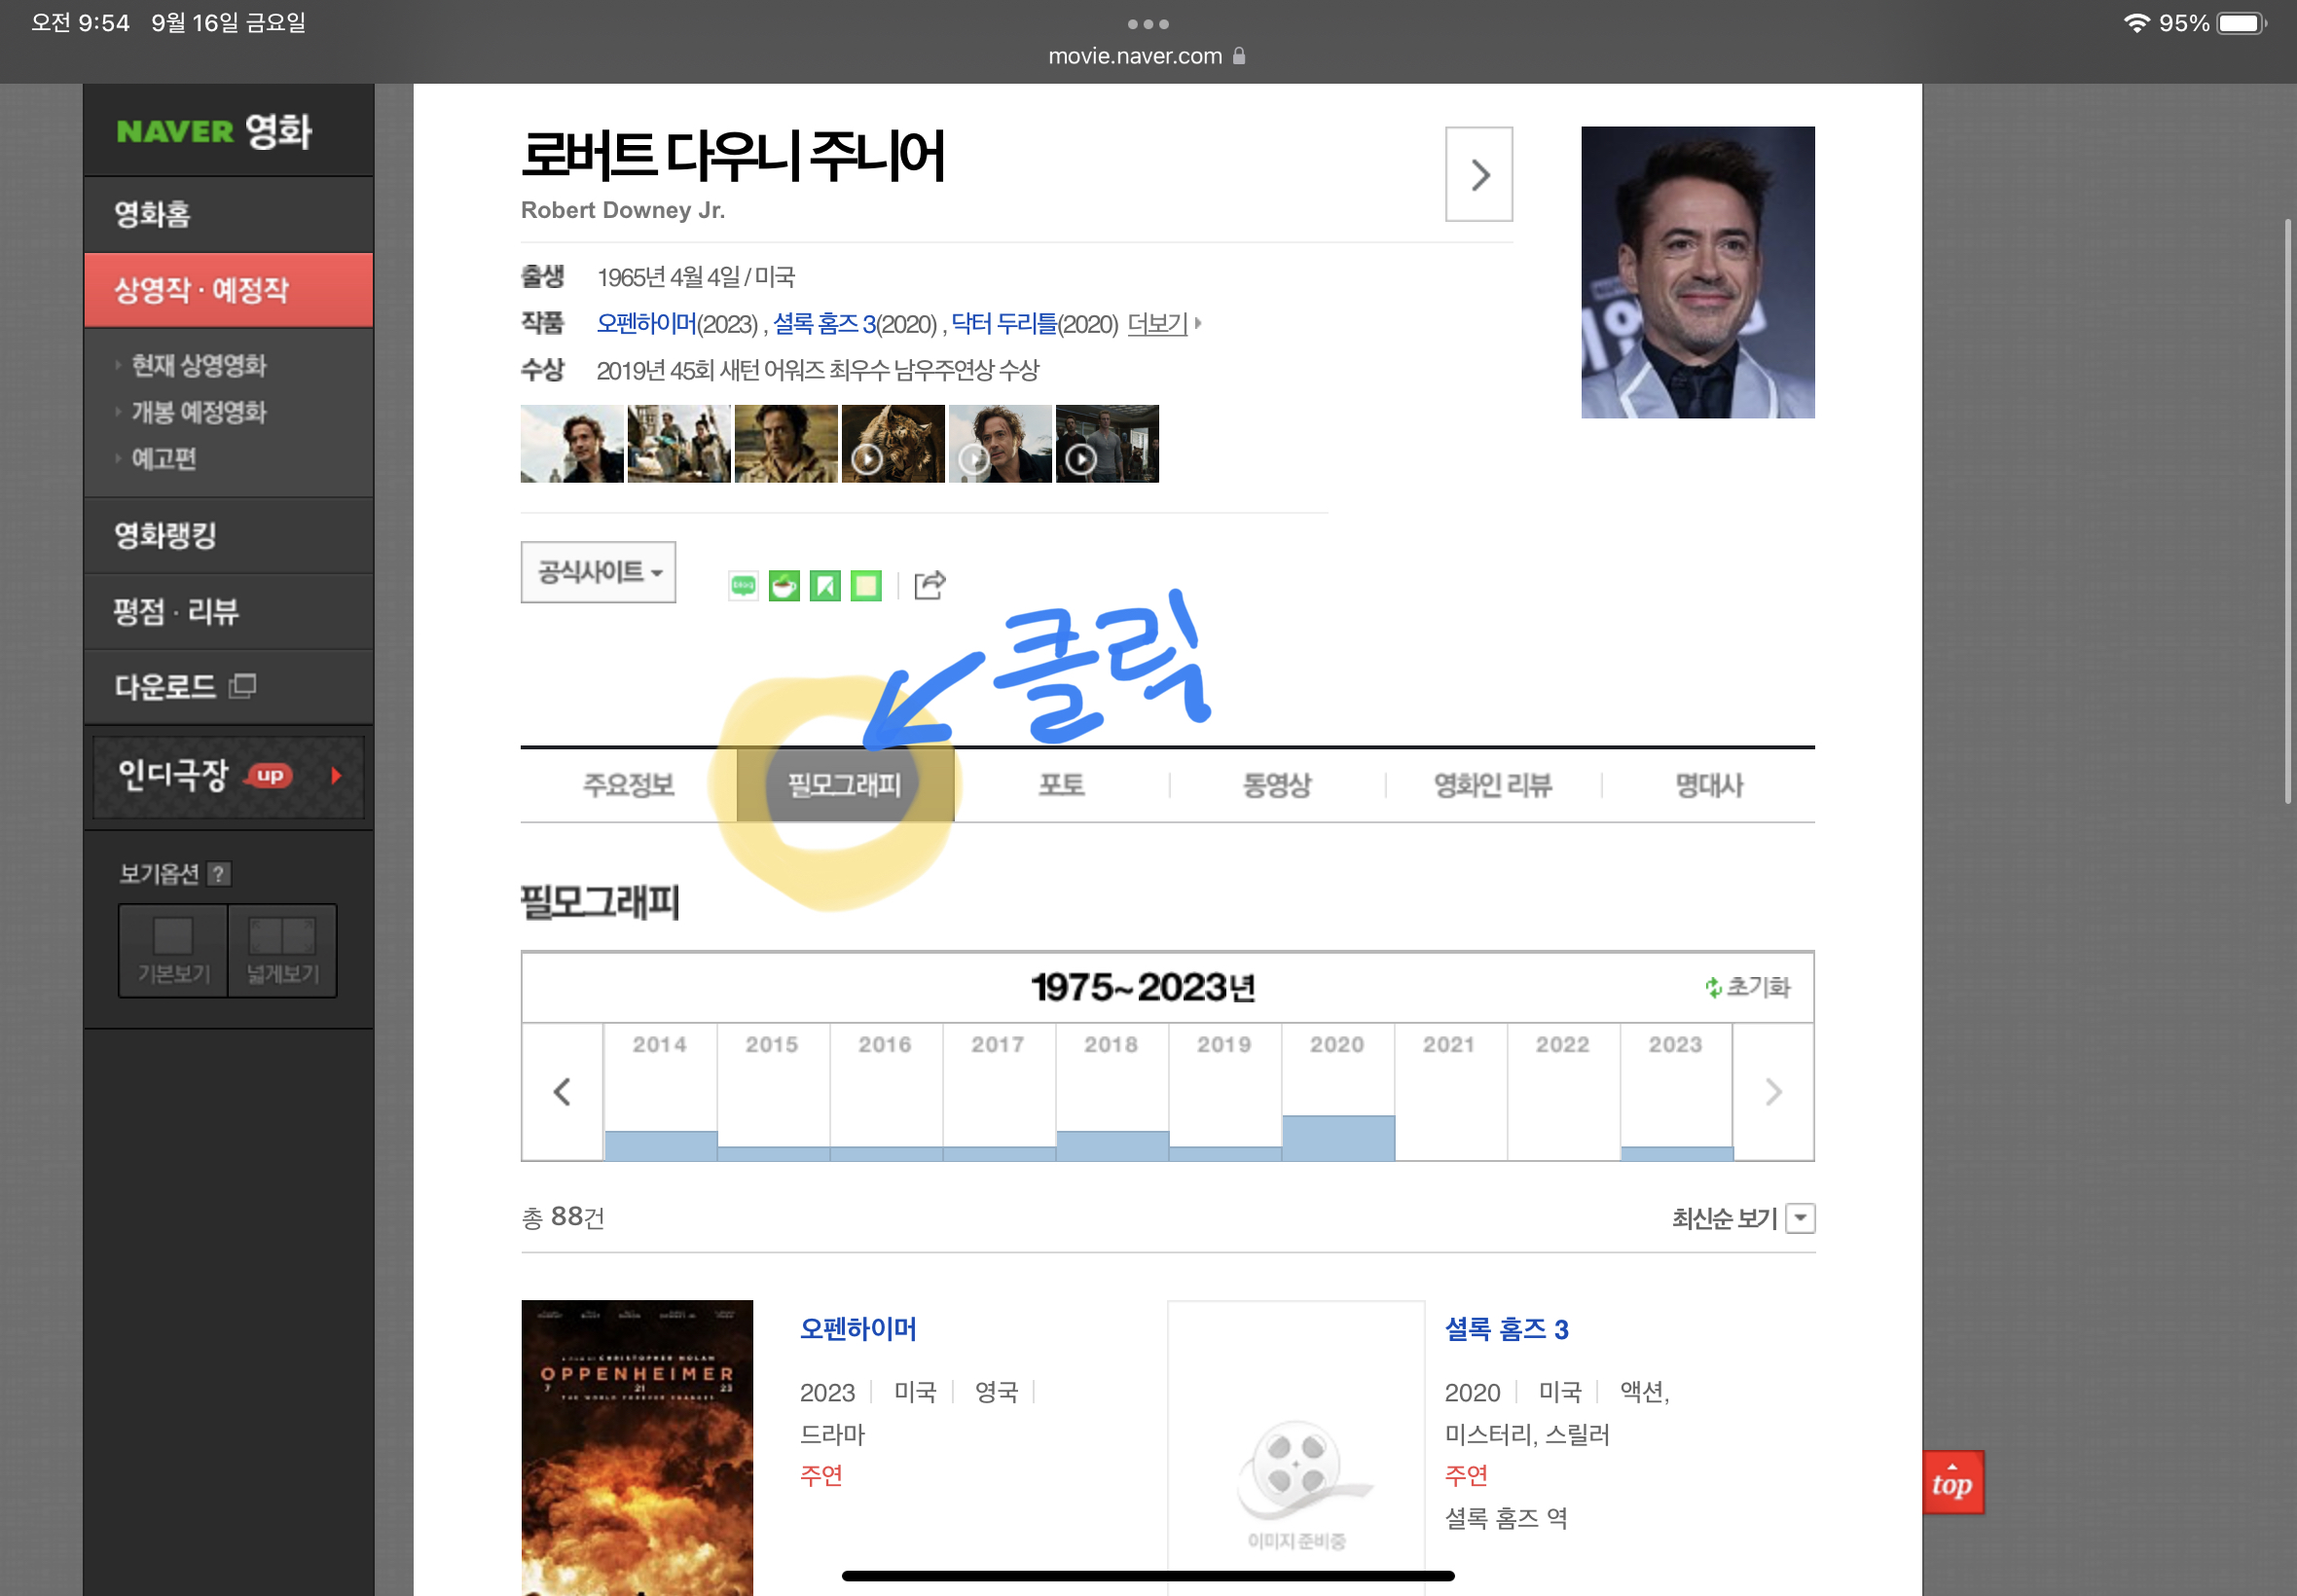Open 공식사이트 dropdown
Viewport: 2297px width, 1596px height.
point(598,572)
